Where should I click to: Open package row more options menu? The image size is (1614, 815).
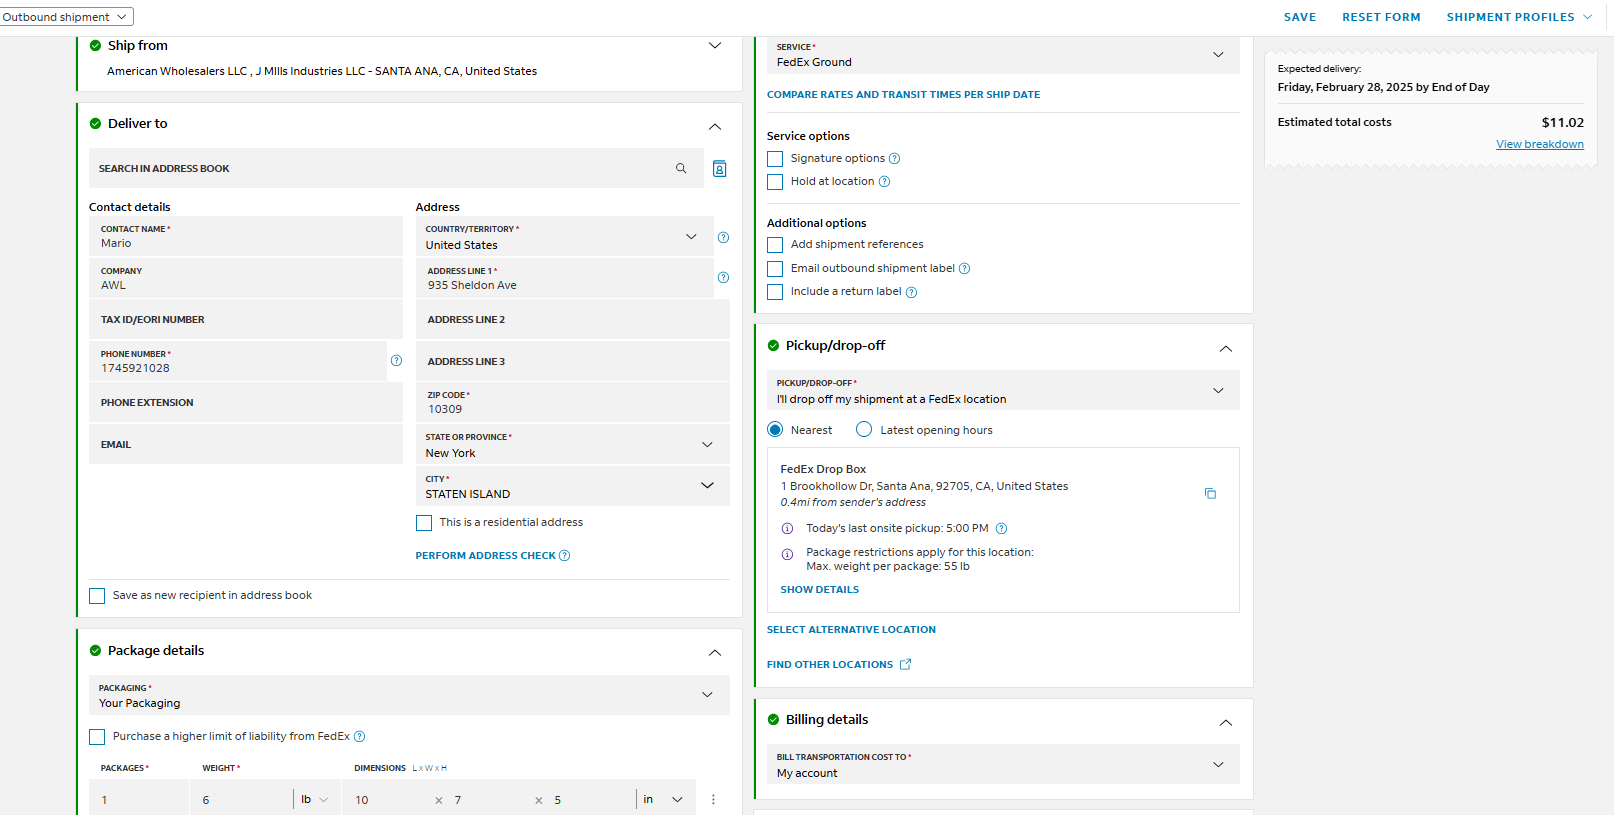pyautogui.click(x=713, y=800)
